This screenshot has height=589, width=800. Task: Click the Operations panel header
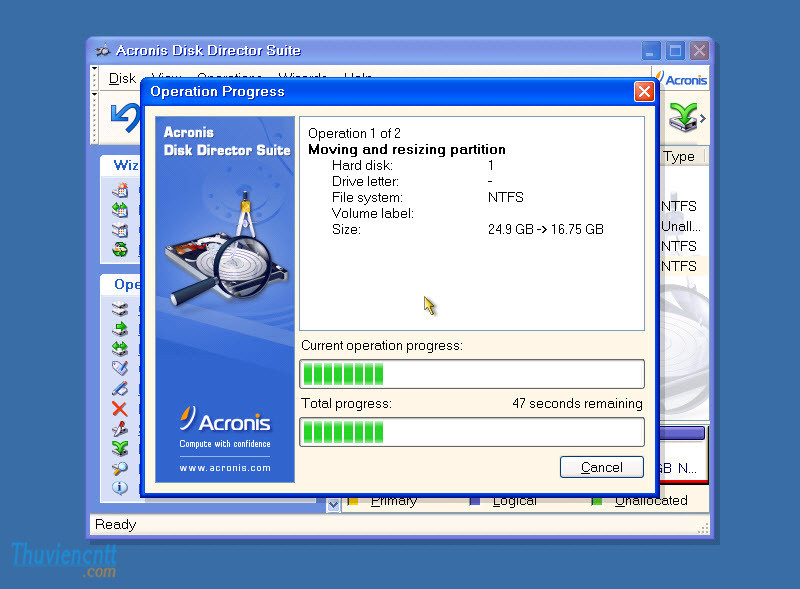pyautogui.click(x=121, y=284)
